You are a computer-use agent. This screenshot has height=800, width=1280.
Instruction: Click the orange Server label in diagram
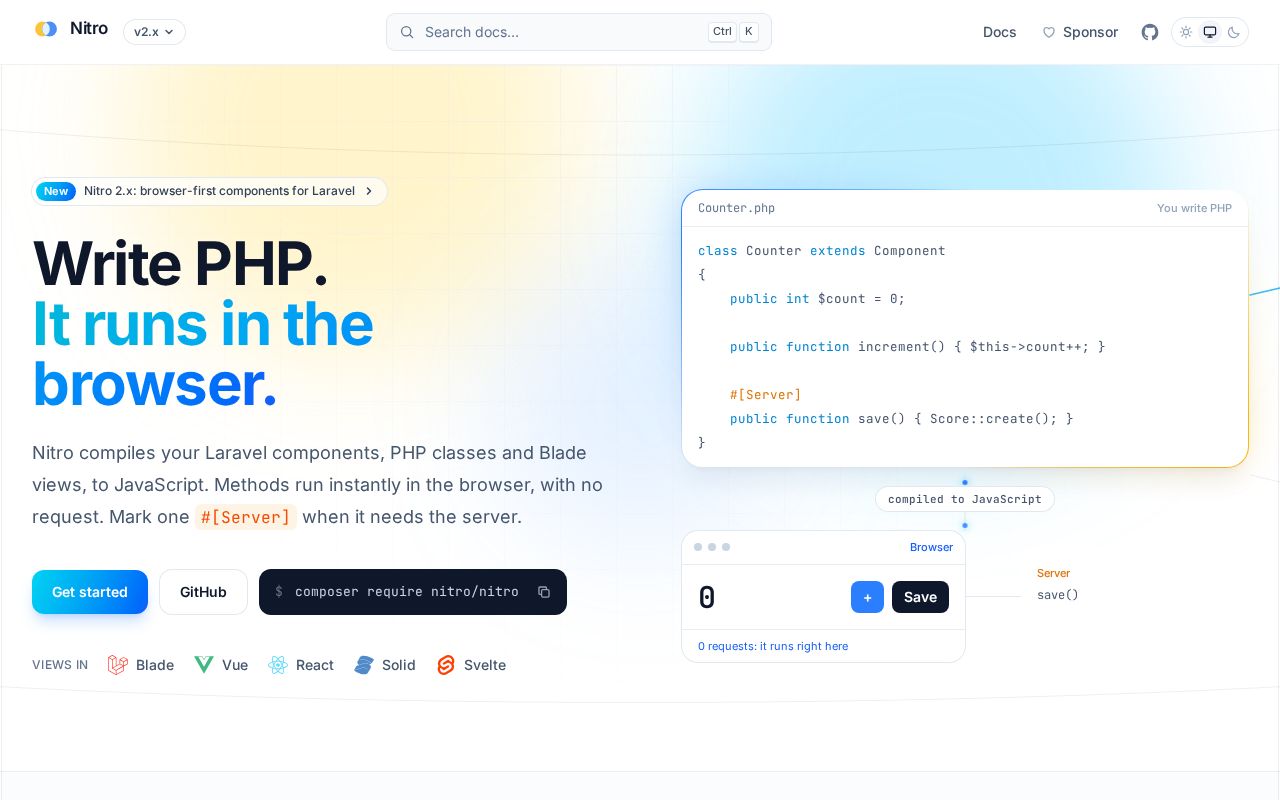pos(1053,573)
